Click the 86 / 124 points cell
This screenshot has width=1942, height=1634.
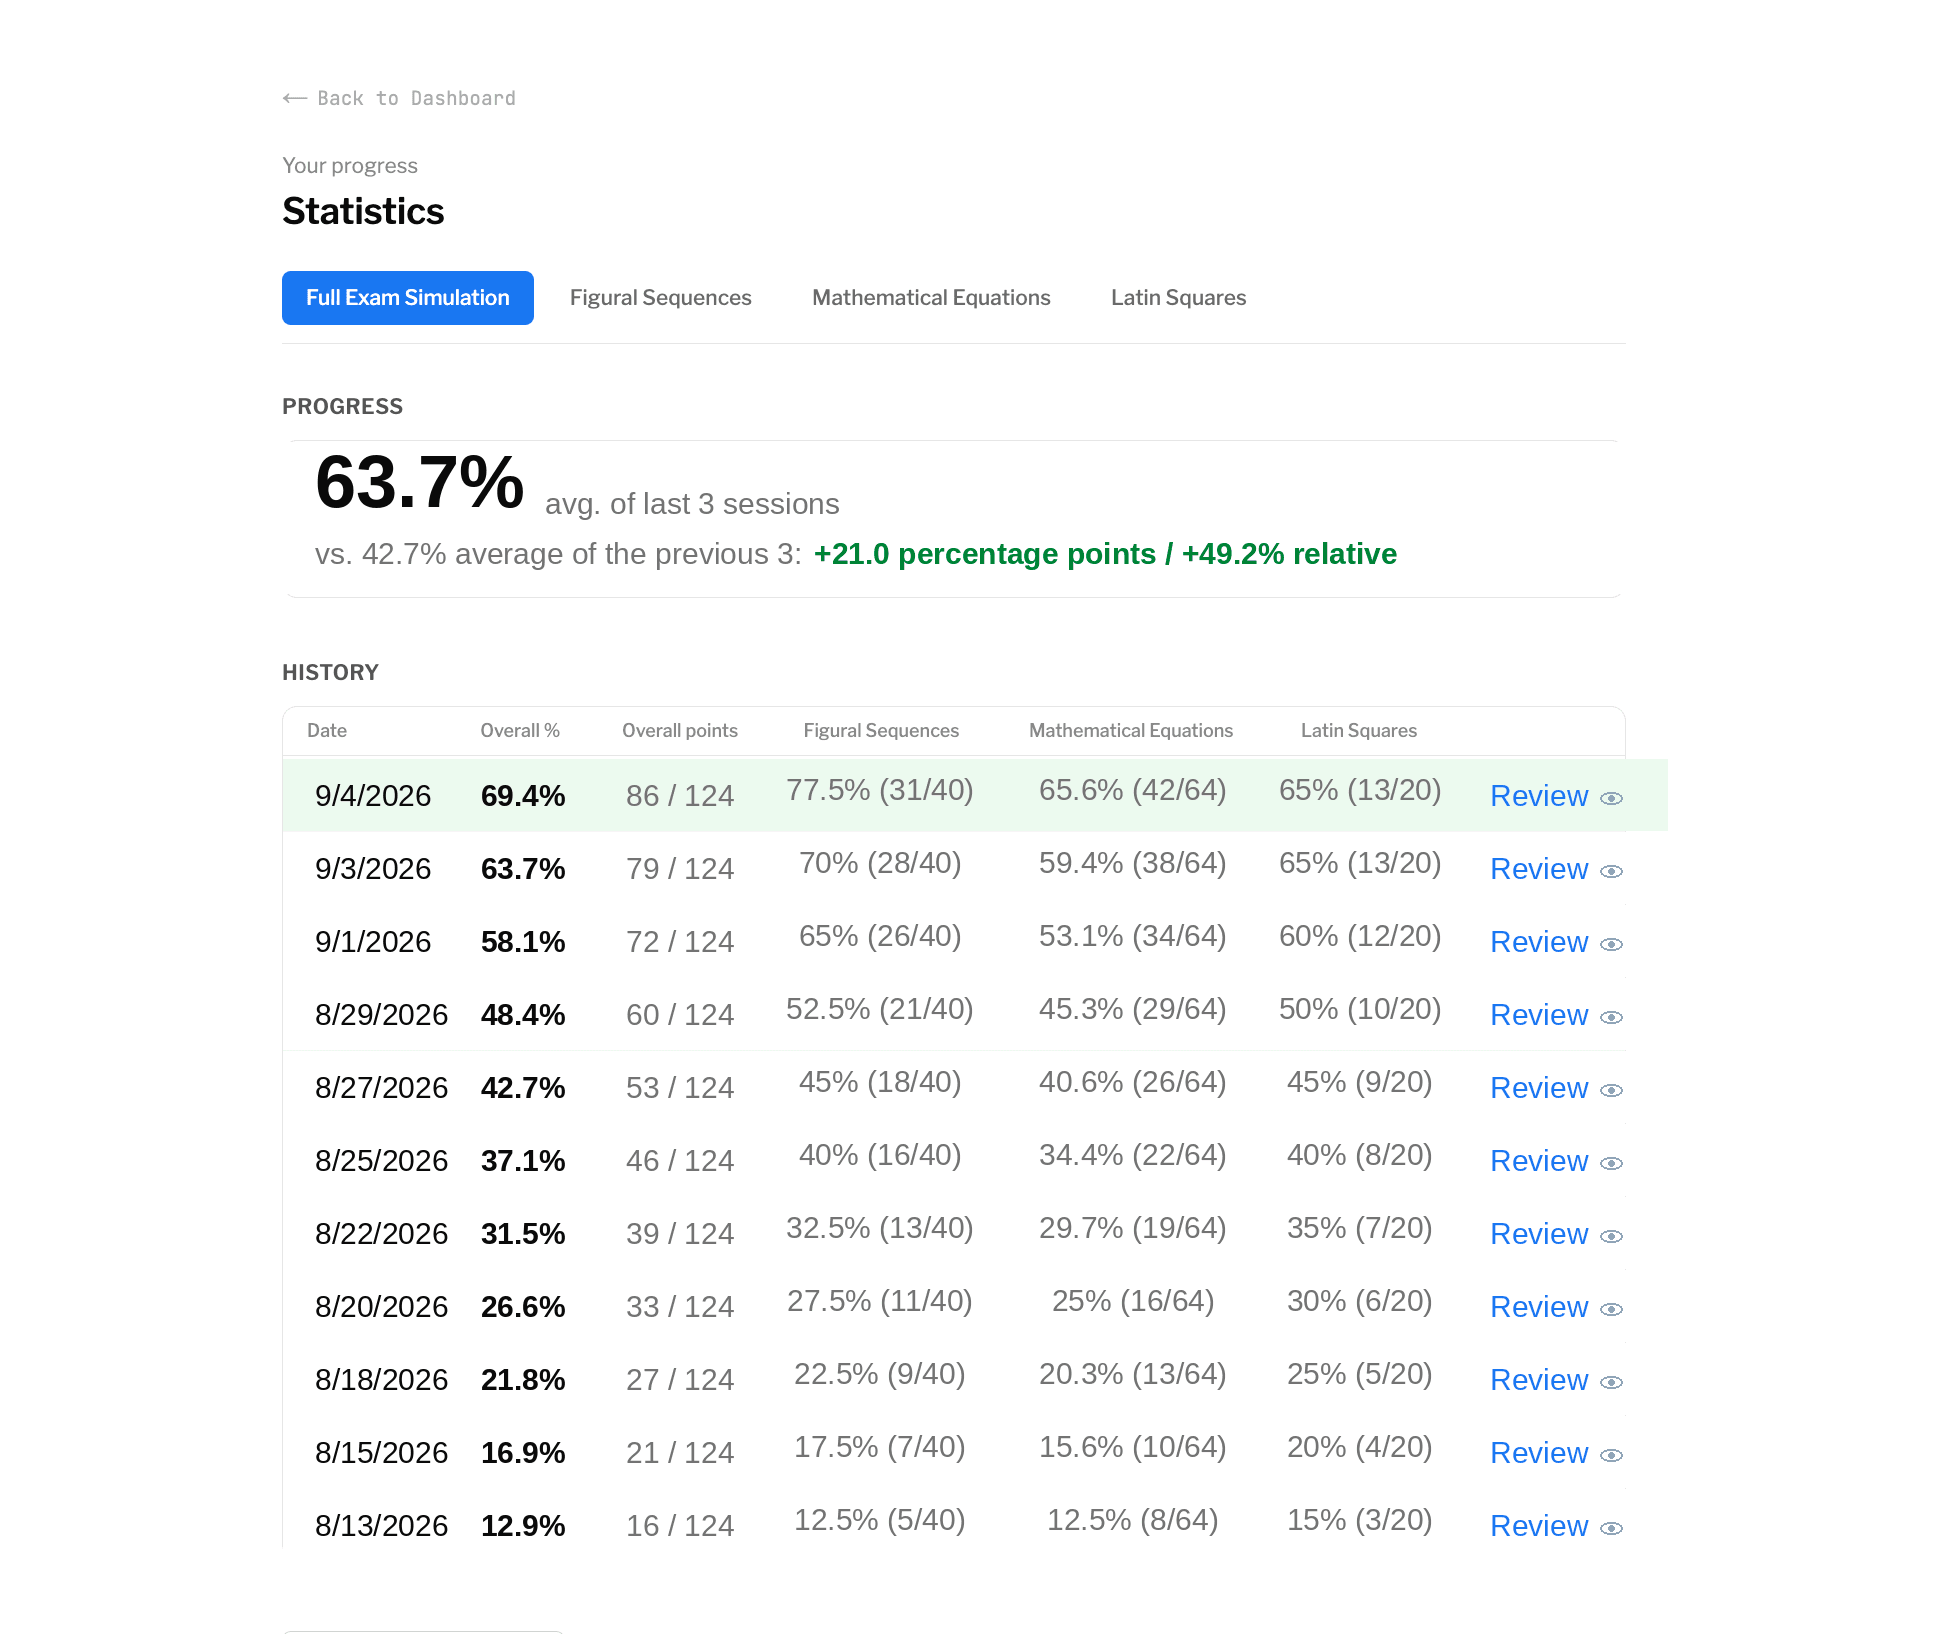(x=680, y=796)
